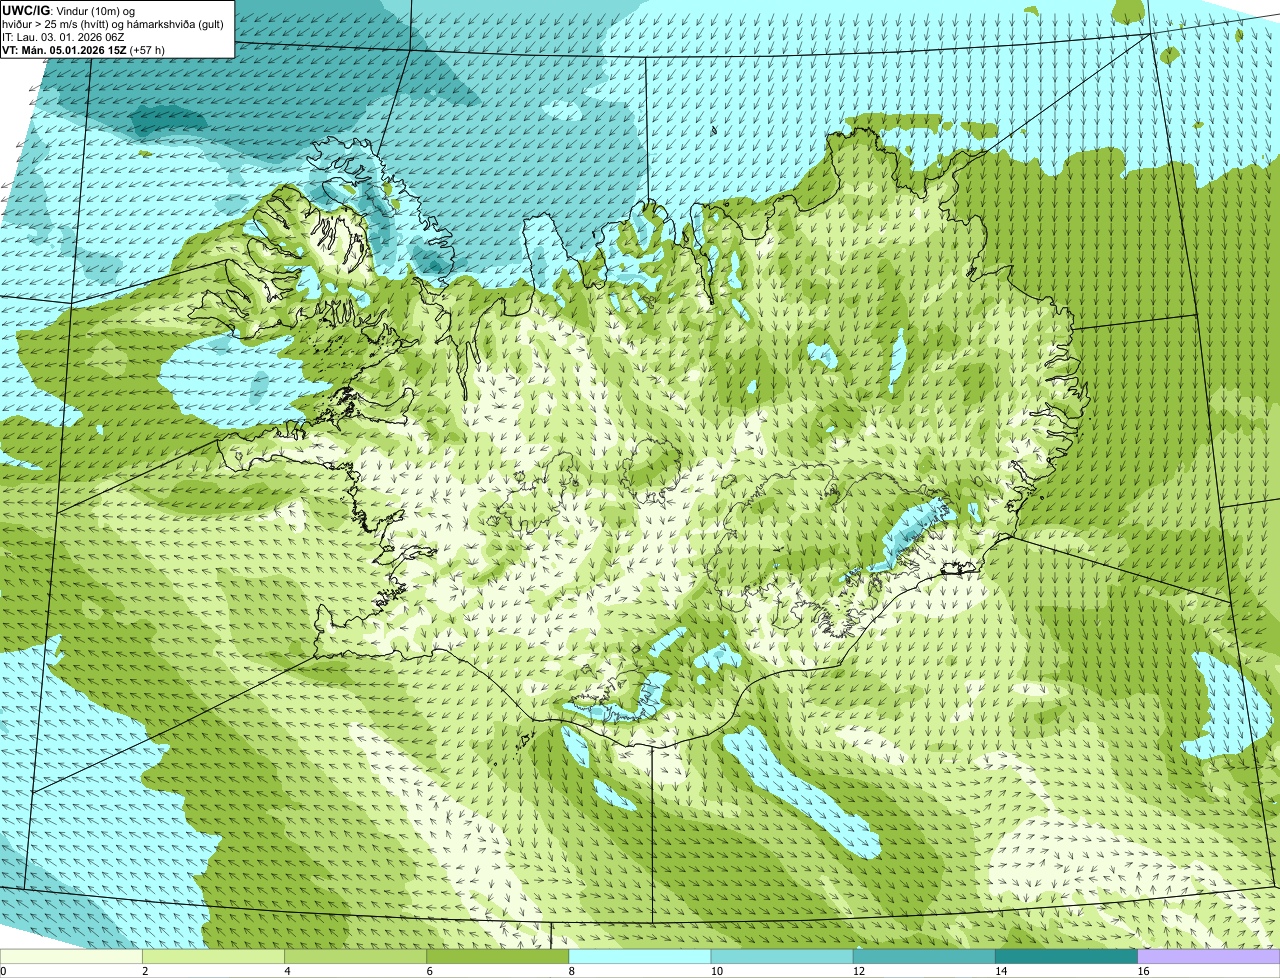
Task: Click the aqua 10–12 m/s legend swatch
Action: point(783,956)
